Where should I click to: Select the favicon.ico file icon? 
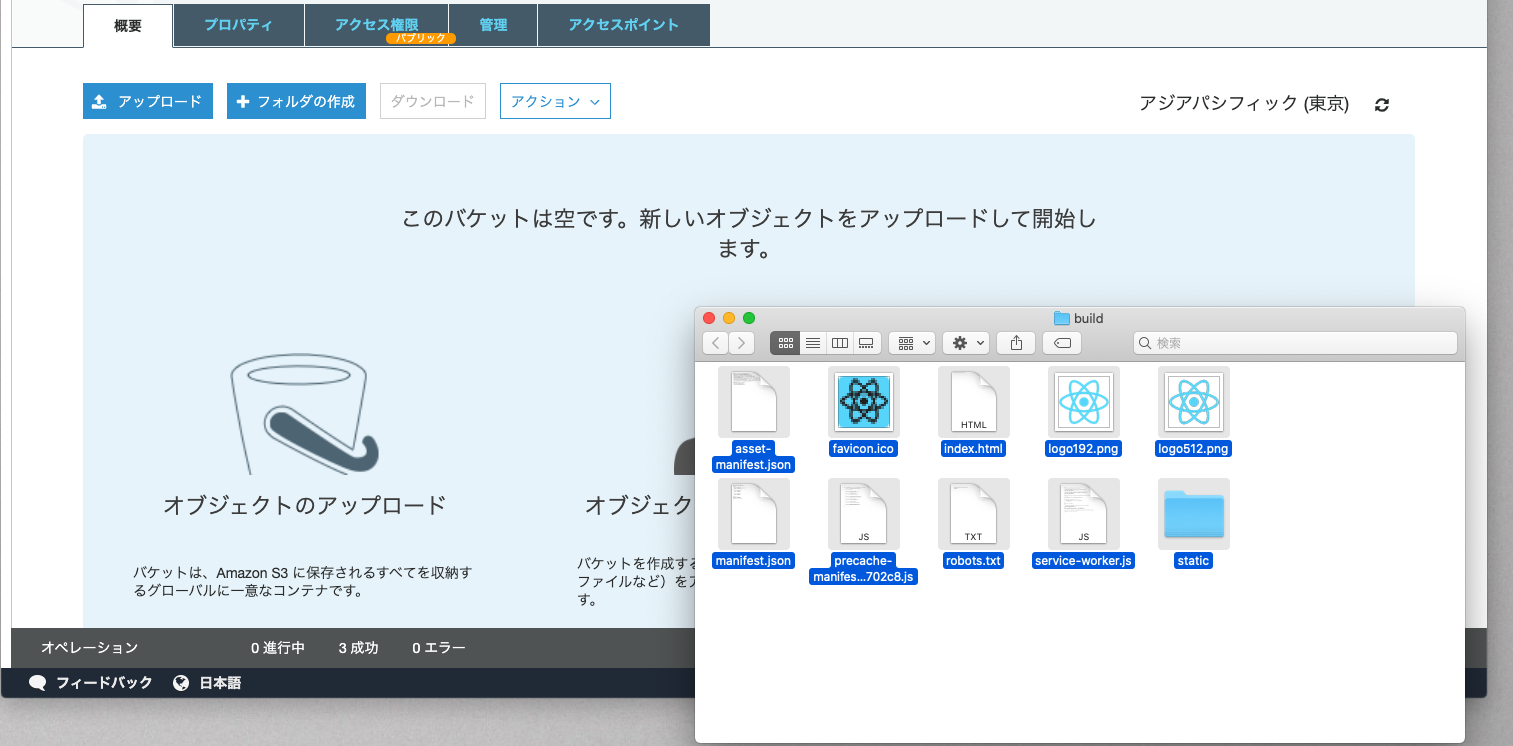(x=863, y=401)
